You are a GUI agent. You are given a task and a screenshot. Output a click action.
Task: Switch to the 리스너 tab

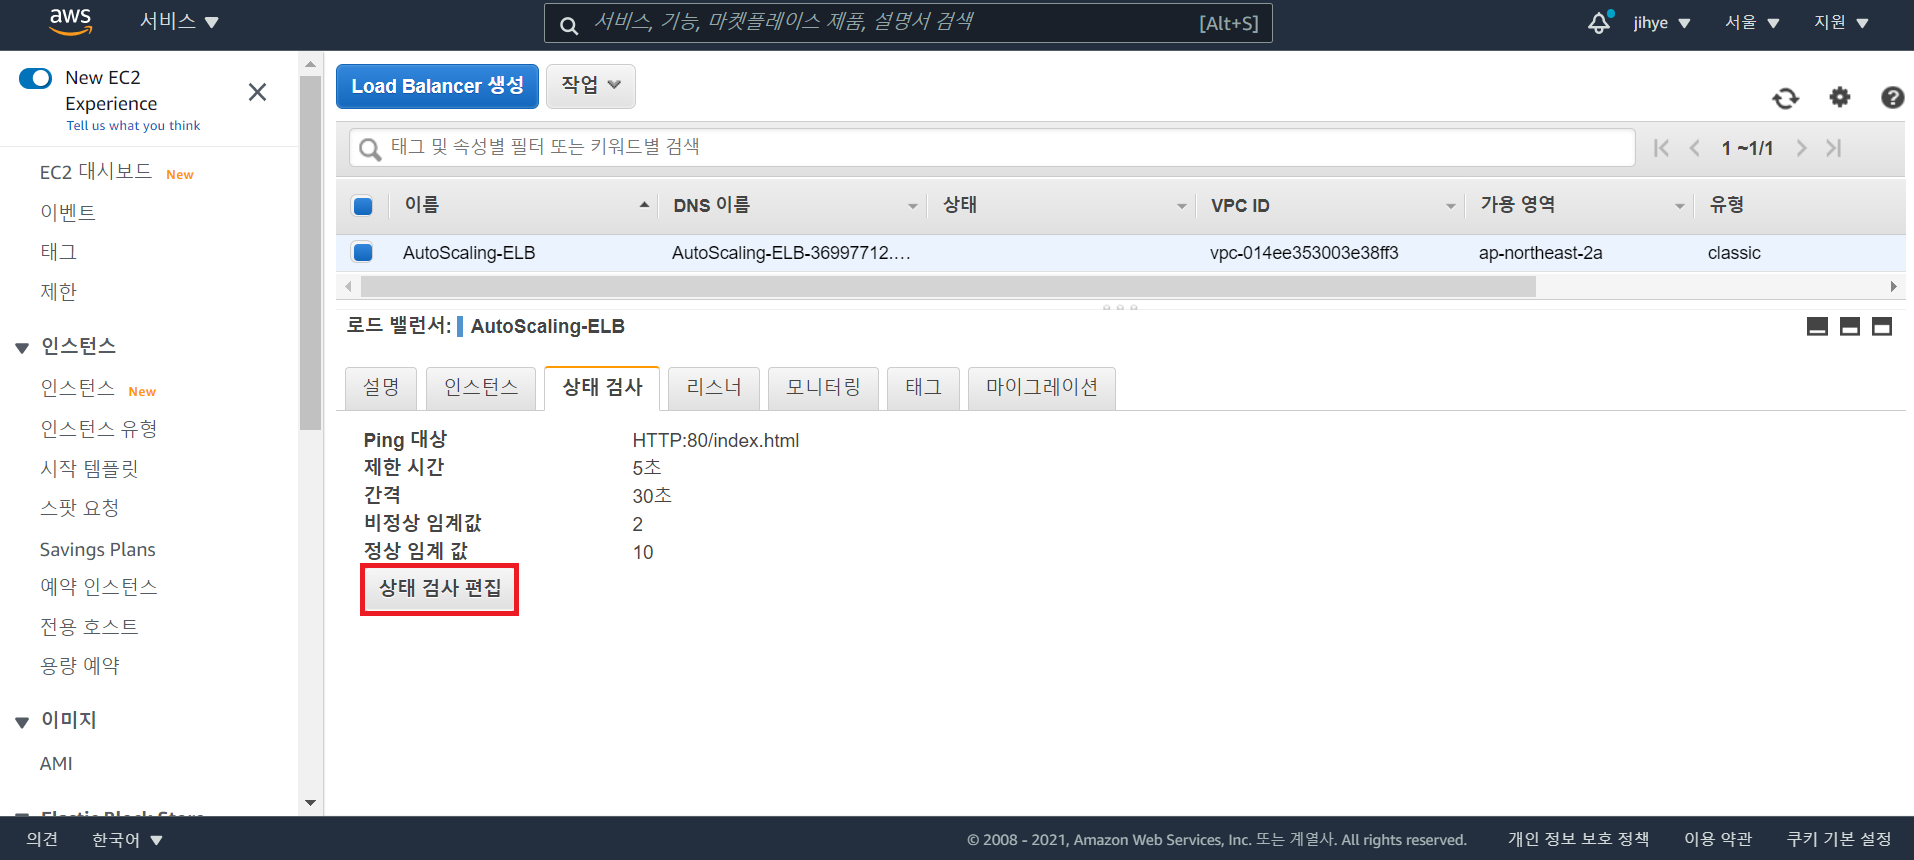pyautogui.click(x=714, y=388)
